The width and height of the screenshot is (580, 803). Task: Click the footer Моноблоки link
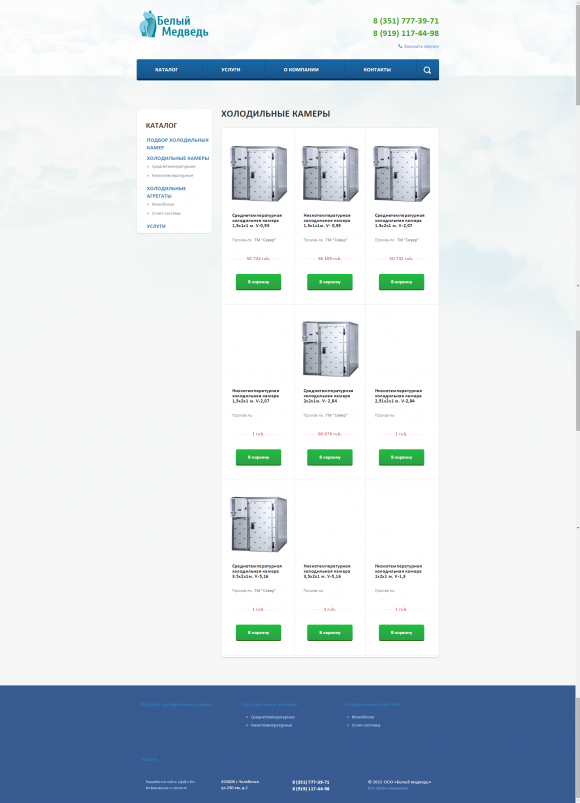362,717
